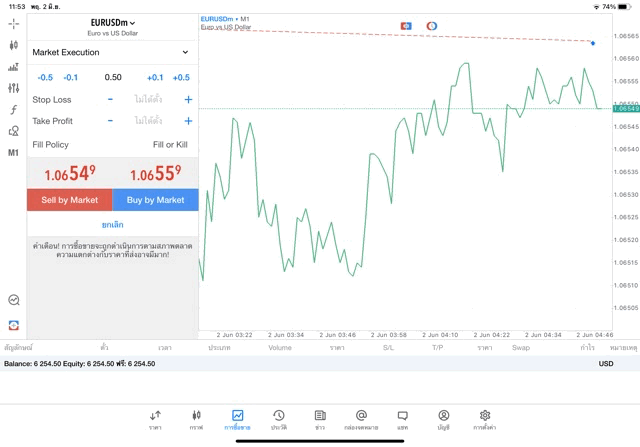Open the function indicator icon
The image size is (640, 447).
[x=13, y=109]
